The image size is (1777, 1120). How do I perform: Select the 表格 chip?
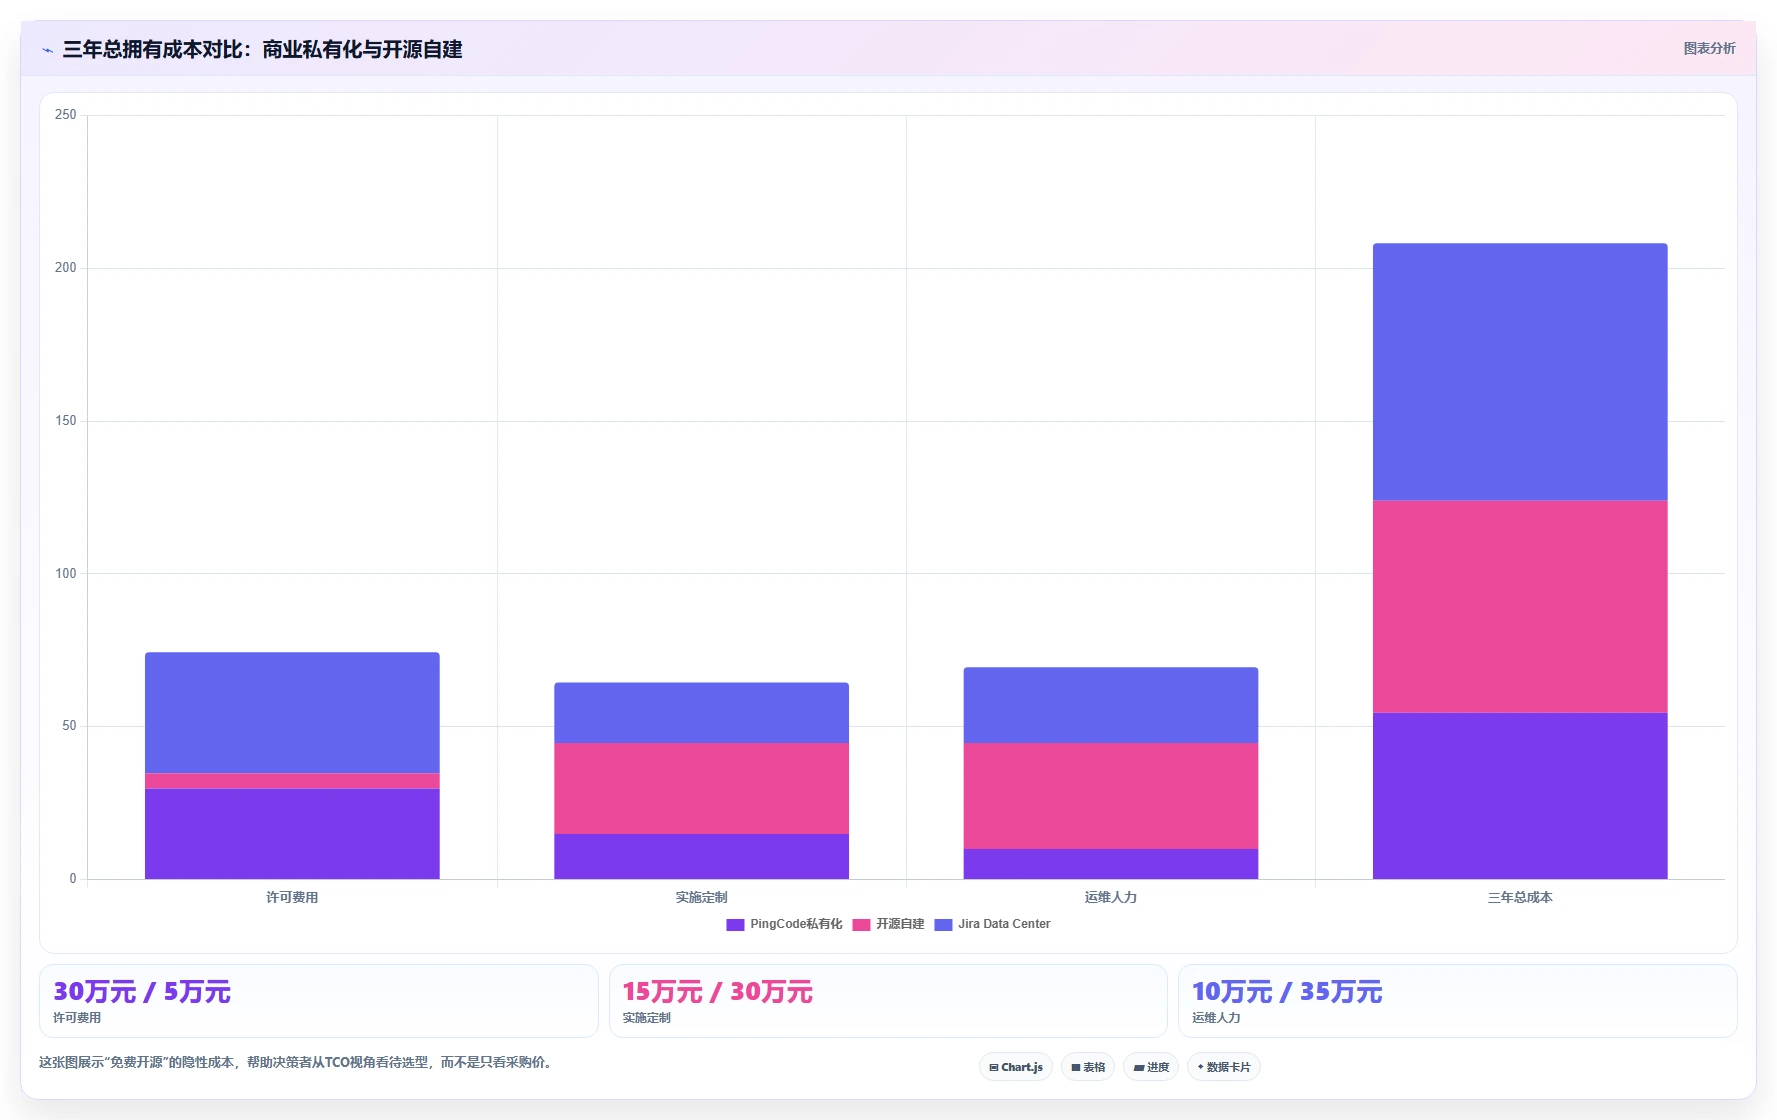point(1088,1067)
